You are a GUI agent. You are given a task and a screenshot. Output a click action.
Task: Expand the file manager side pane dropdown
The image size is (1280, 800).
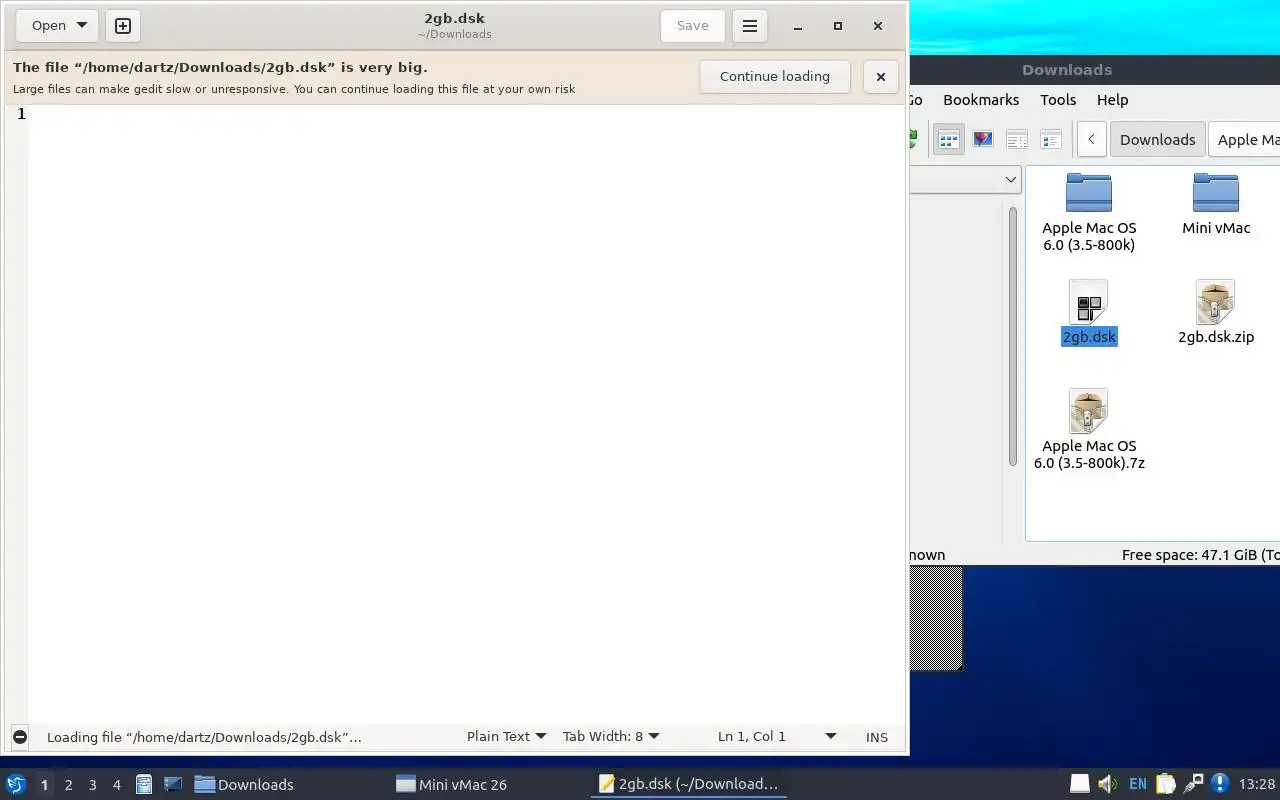[x=1011, y=180]
